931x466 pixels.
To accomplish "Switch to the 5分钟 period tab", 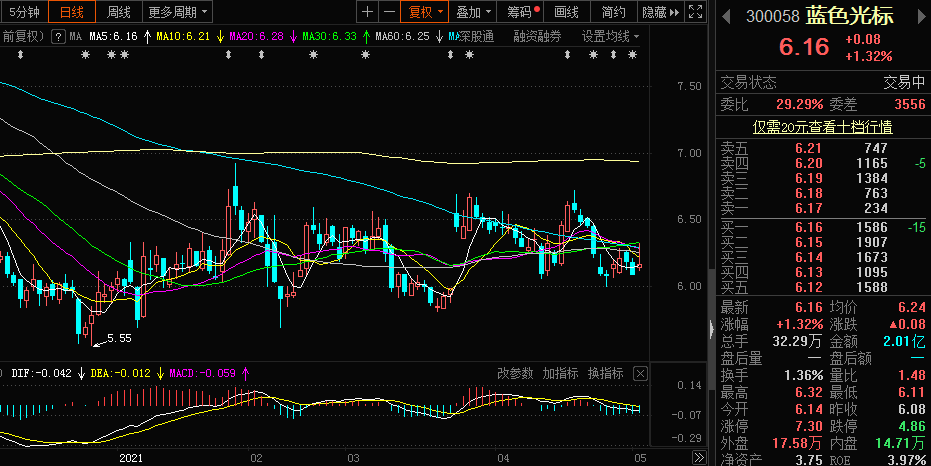I will coord(24,12).
